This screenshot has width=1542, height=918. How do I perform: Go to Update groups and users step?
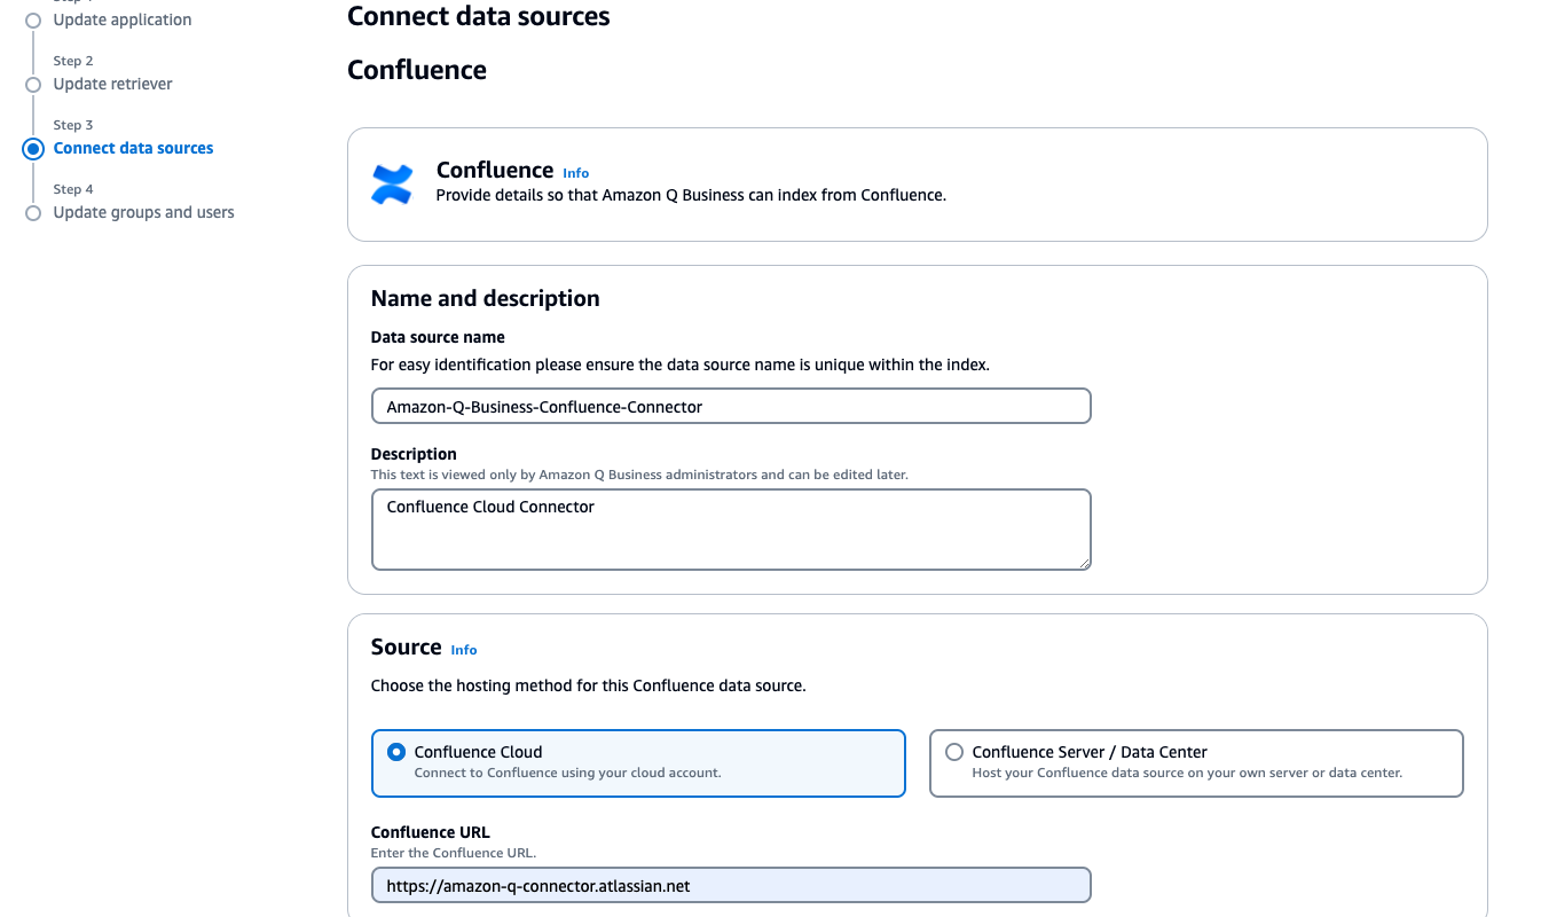click(144, 212)
